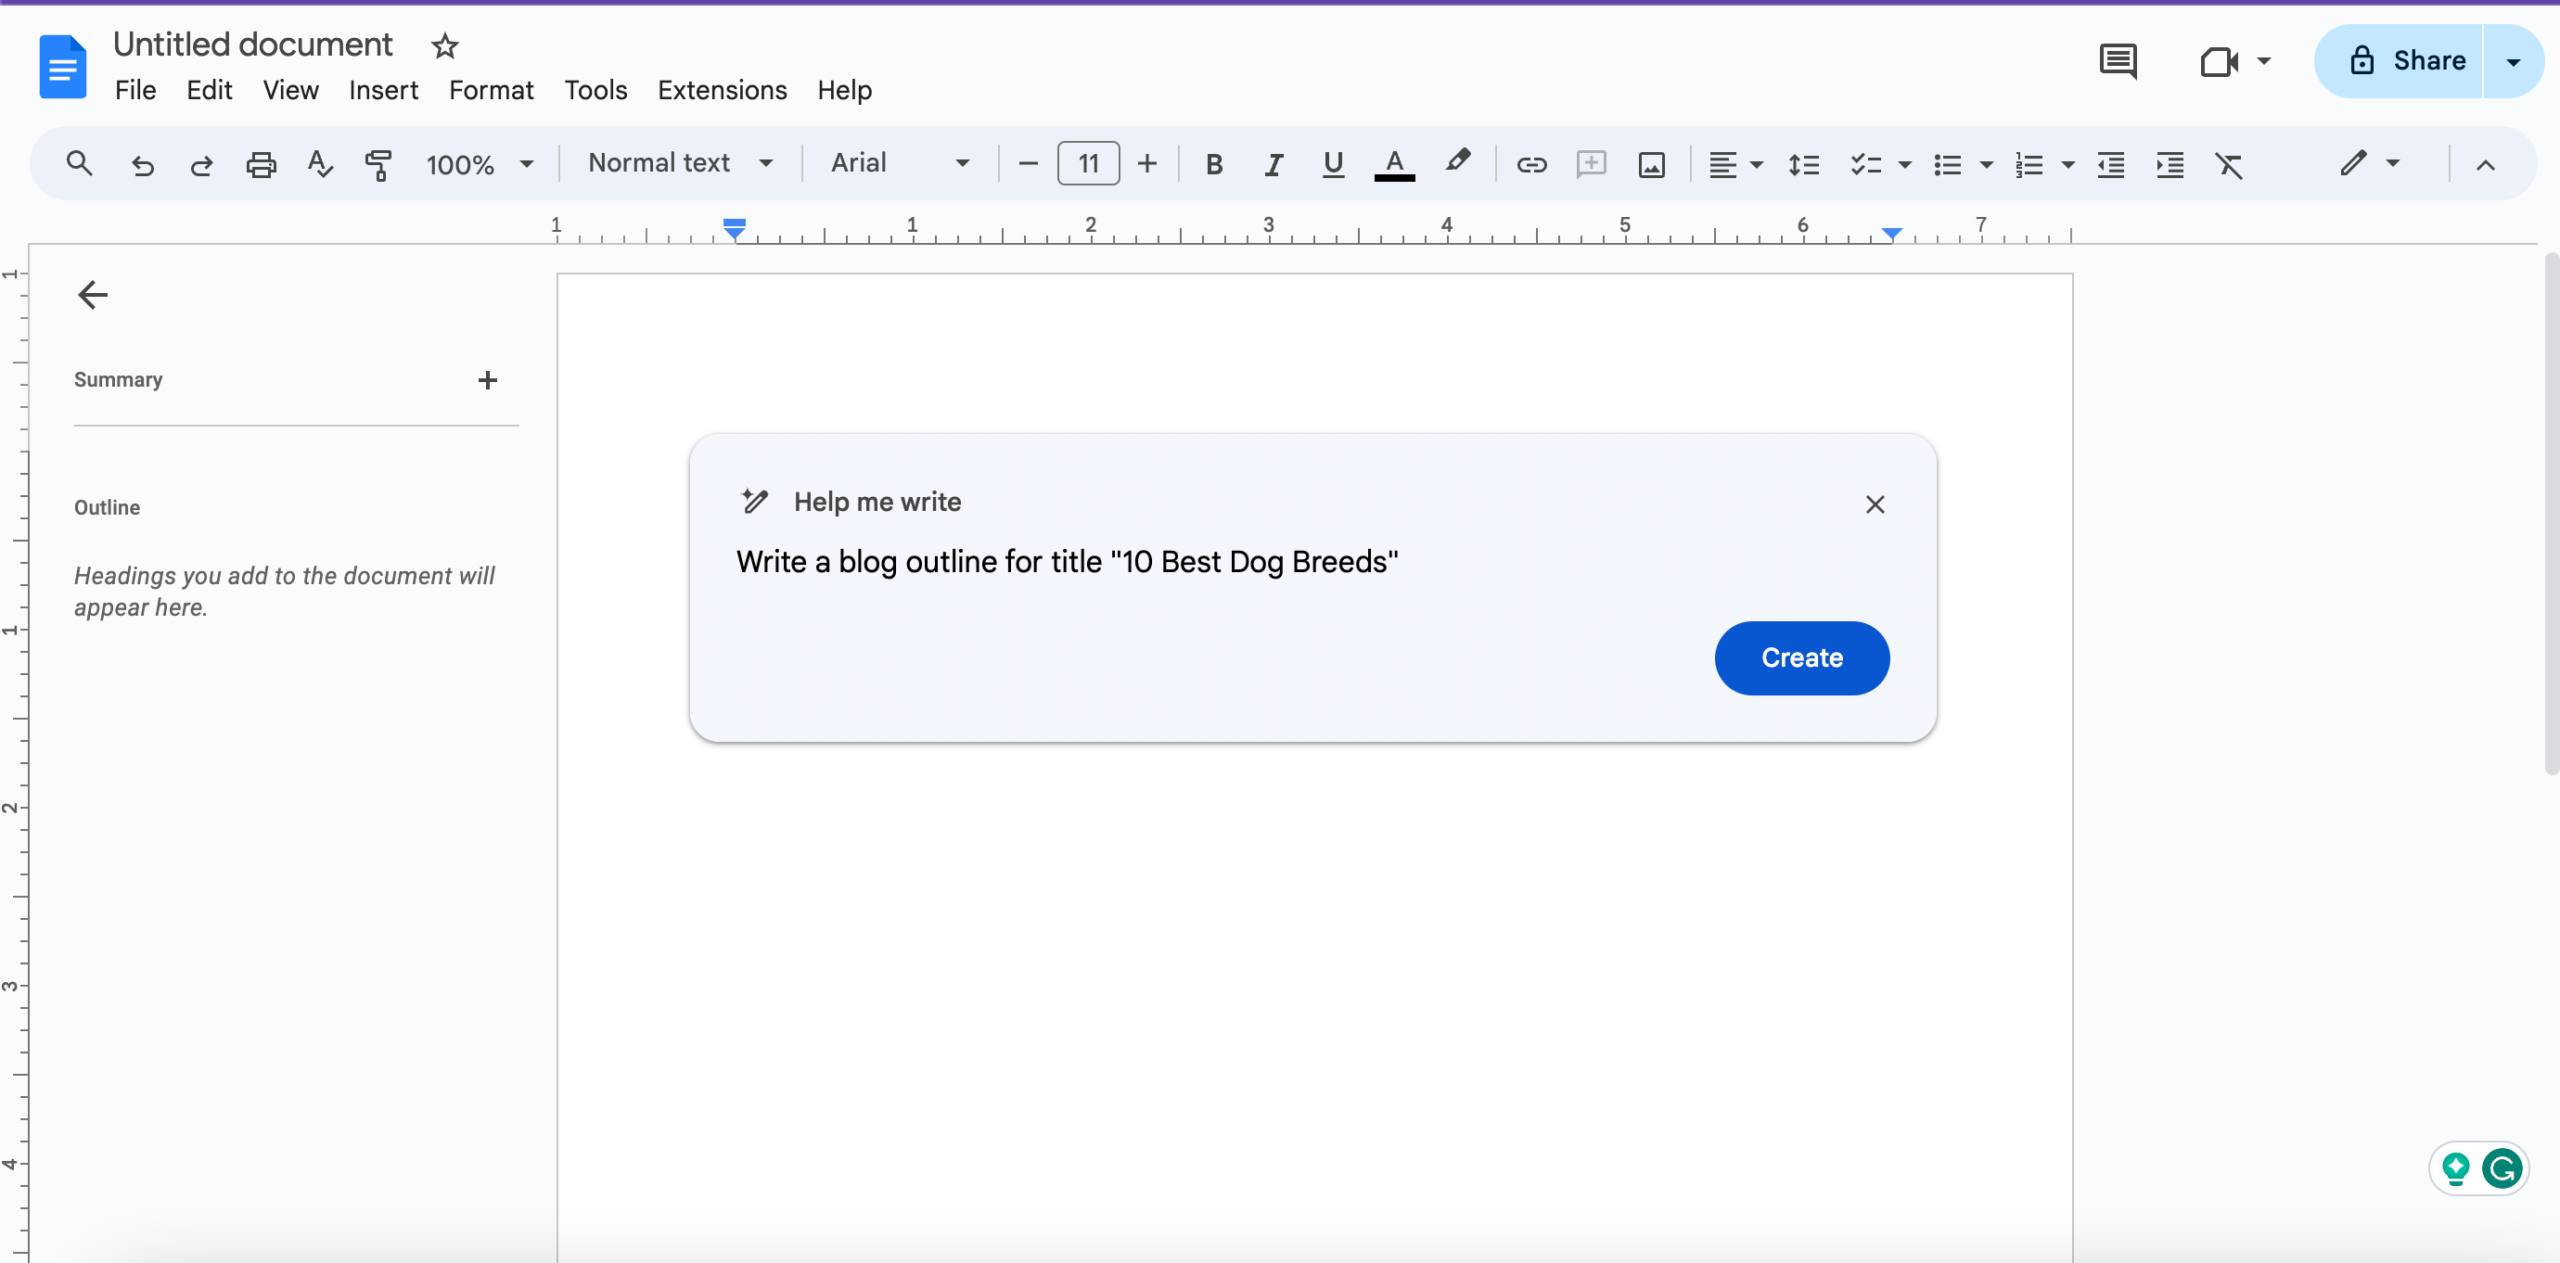2560x1263 pixels.
Task: Expand the 100% zoom dropdown
Action: pyautogui.click(x=480, y=164)
